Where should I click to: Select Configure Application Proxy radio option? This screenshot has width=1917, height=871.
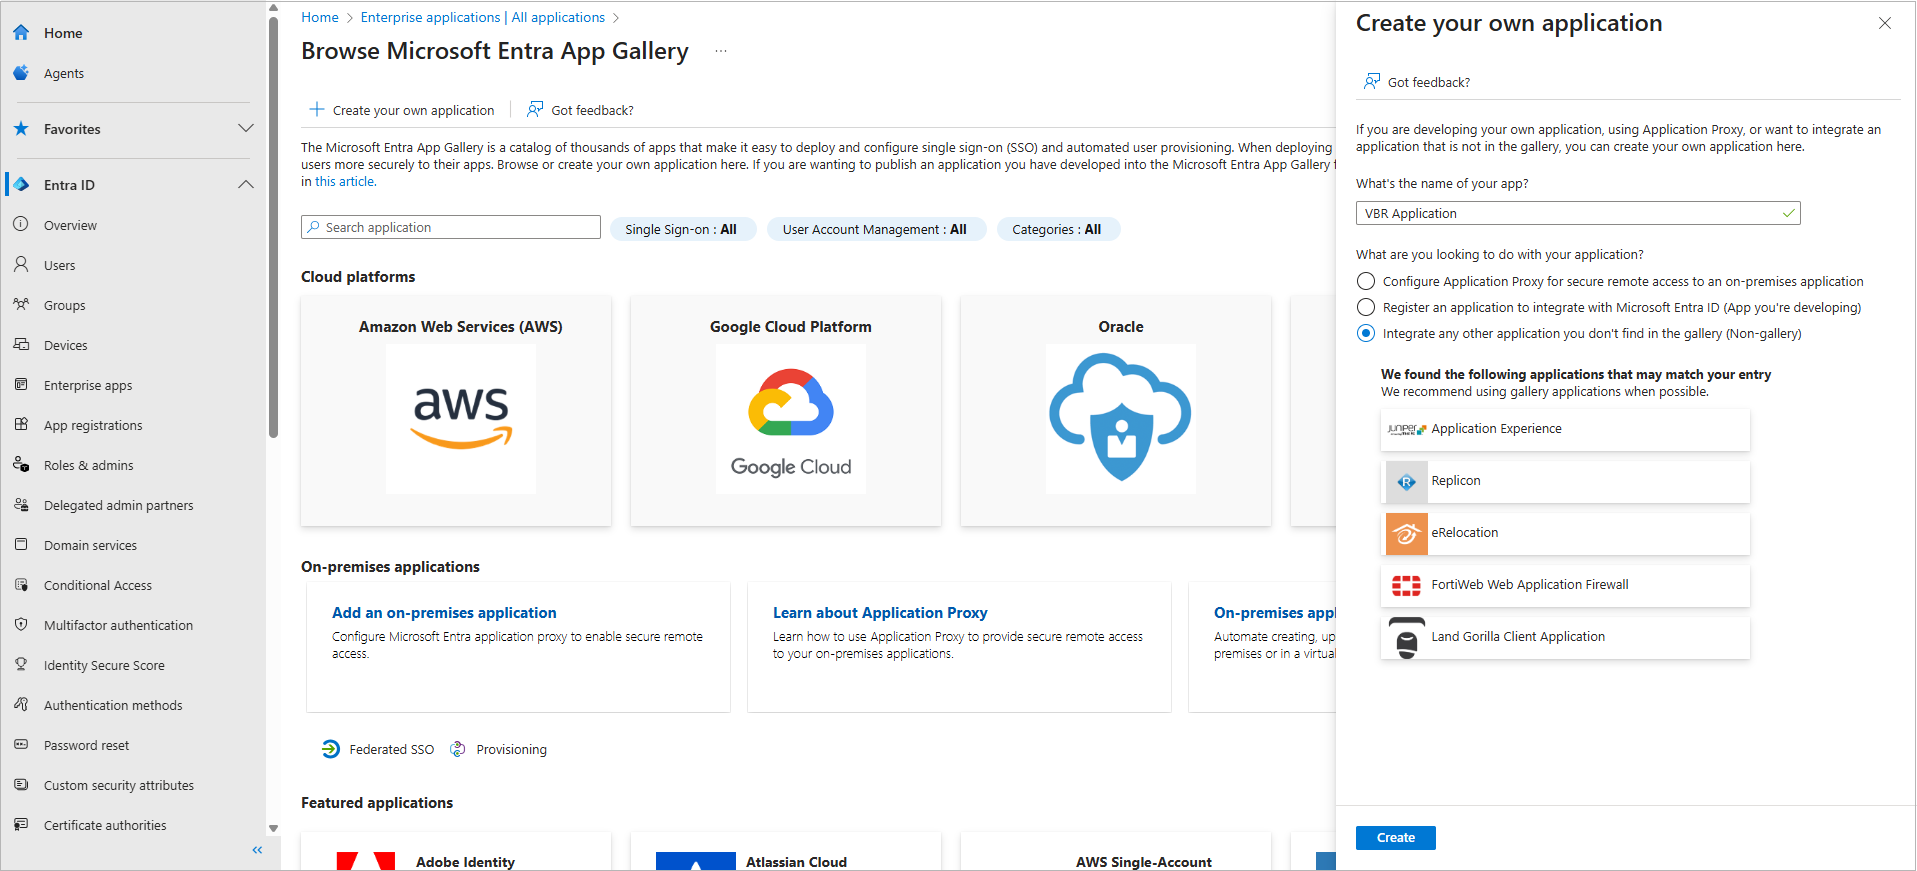click(1366, 281)
